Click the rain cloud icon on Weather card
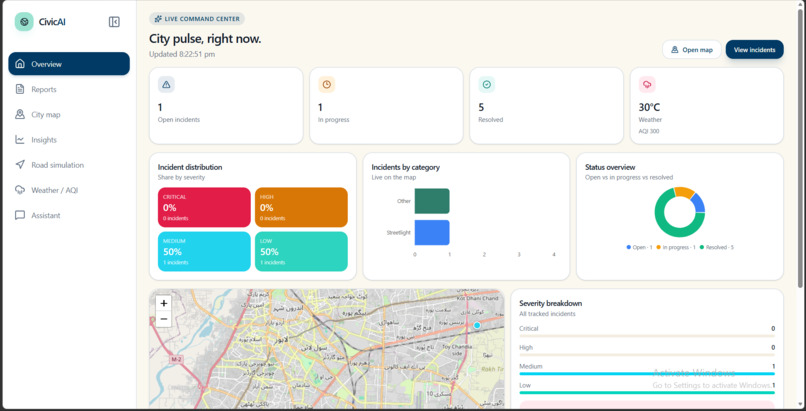Viewport: 806px width, 411px height. [647, 84]
